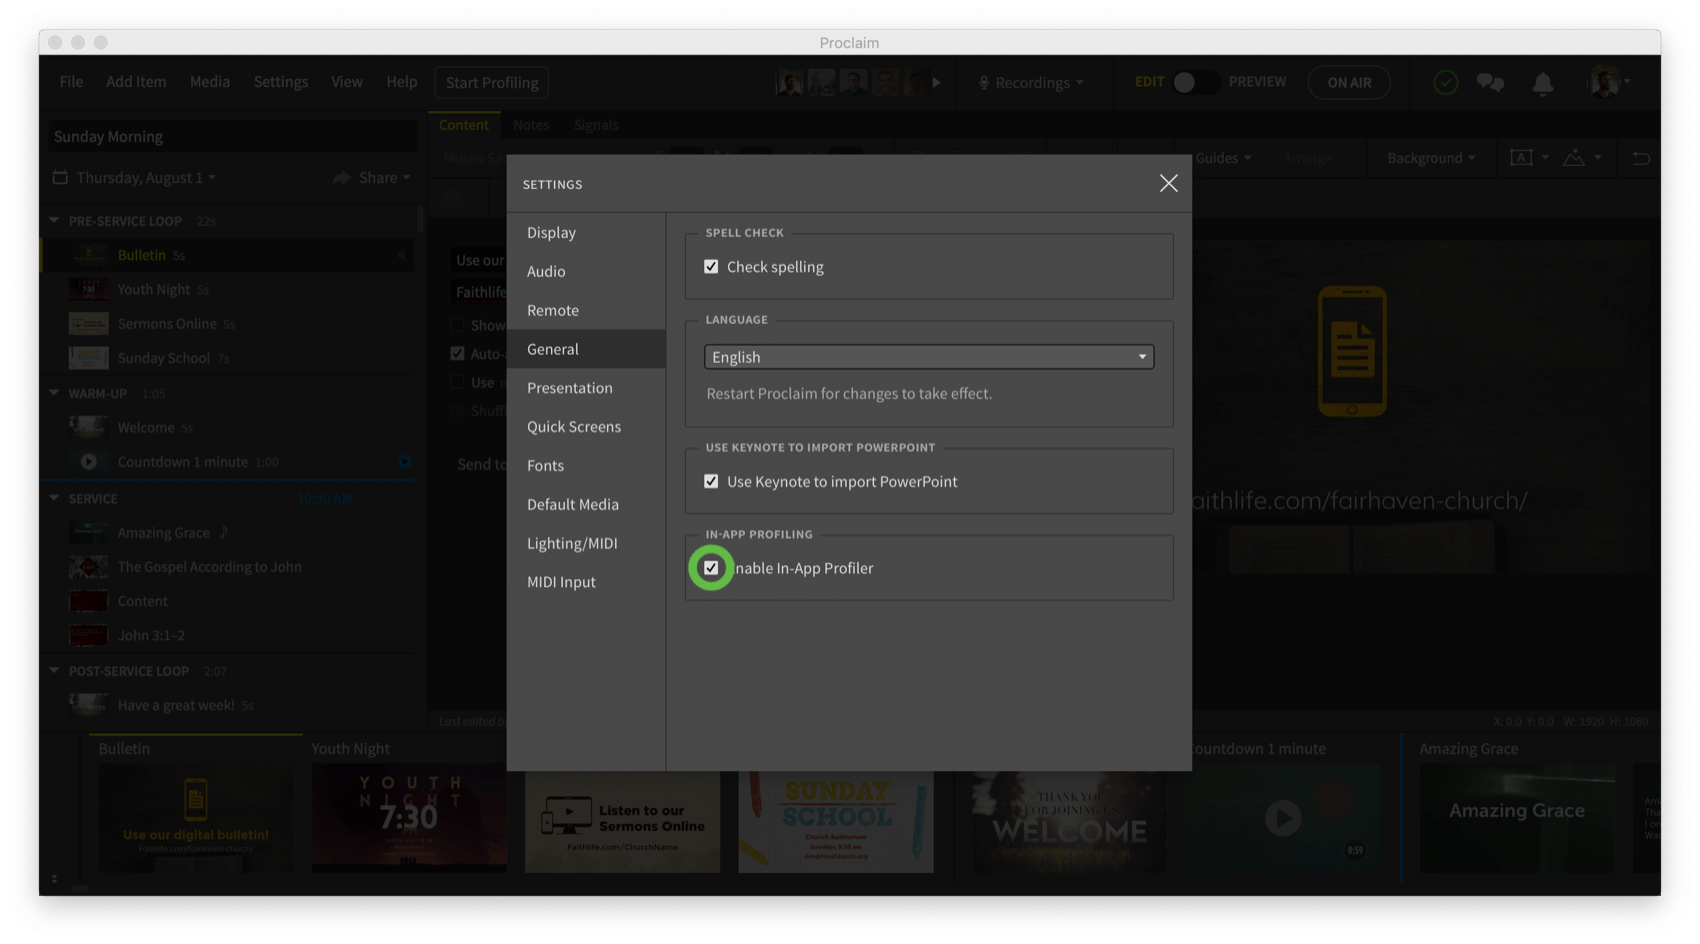
Task: Open the Recordings dropdown
Action: point(1031,83)
